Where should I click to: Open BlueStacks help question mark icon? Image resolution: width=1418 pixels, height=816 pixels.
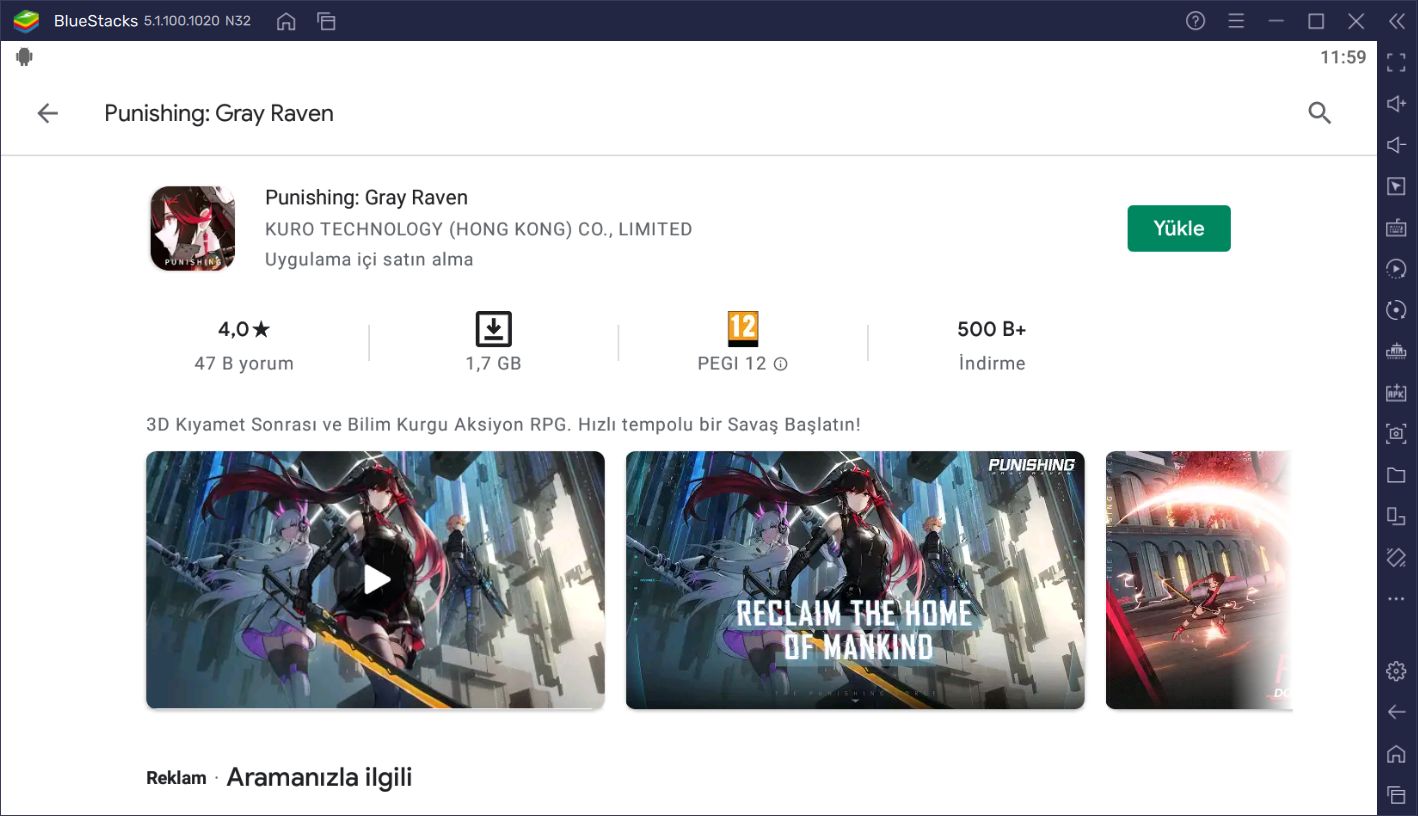tap(1195, 21)
